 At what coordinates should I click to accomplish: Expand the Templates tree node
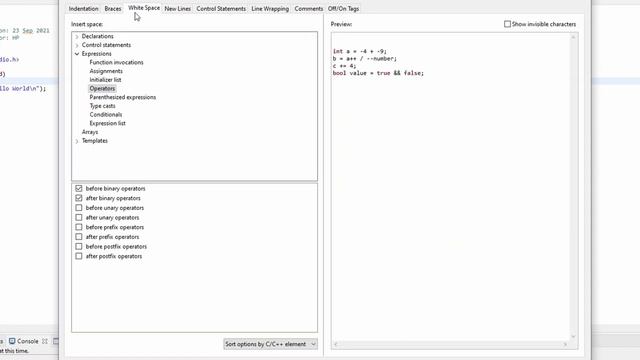(x=77, y=141)
